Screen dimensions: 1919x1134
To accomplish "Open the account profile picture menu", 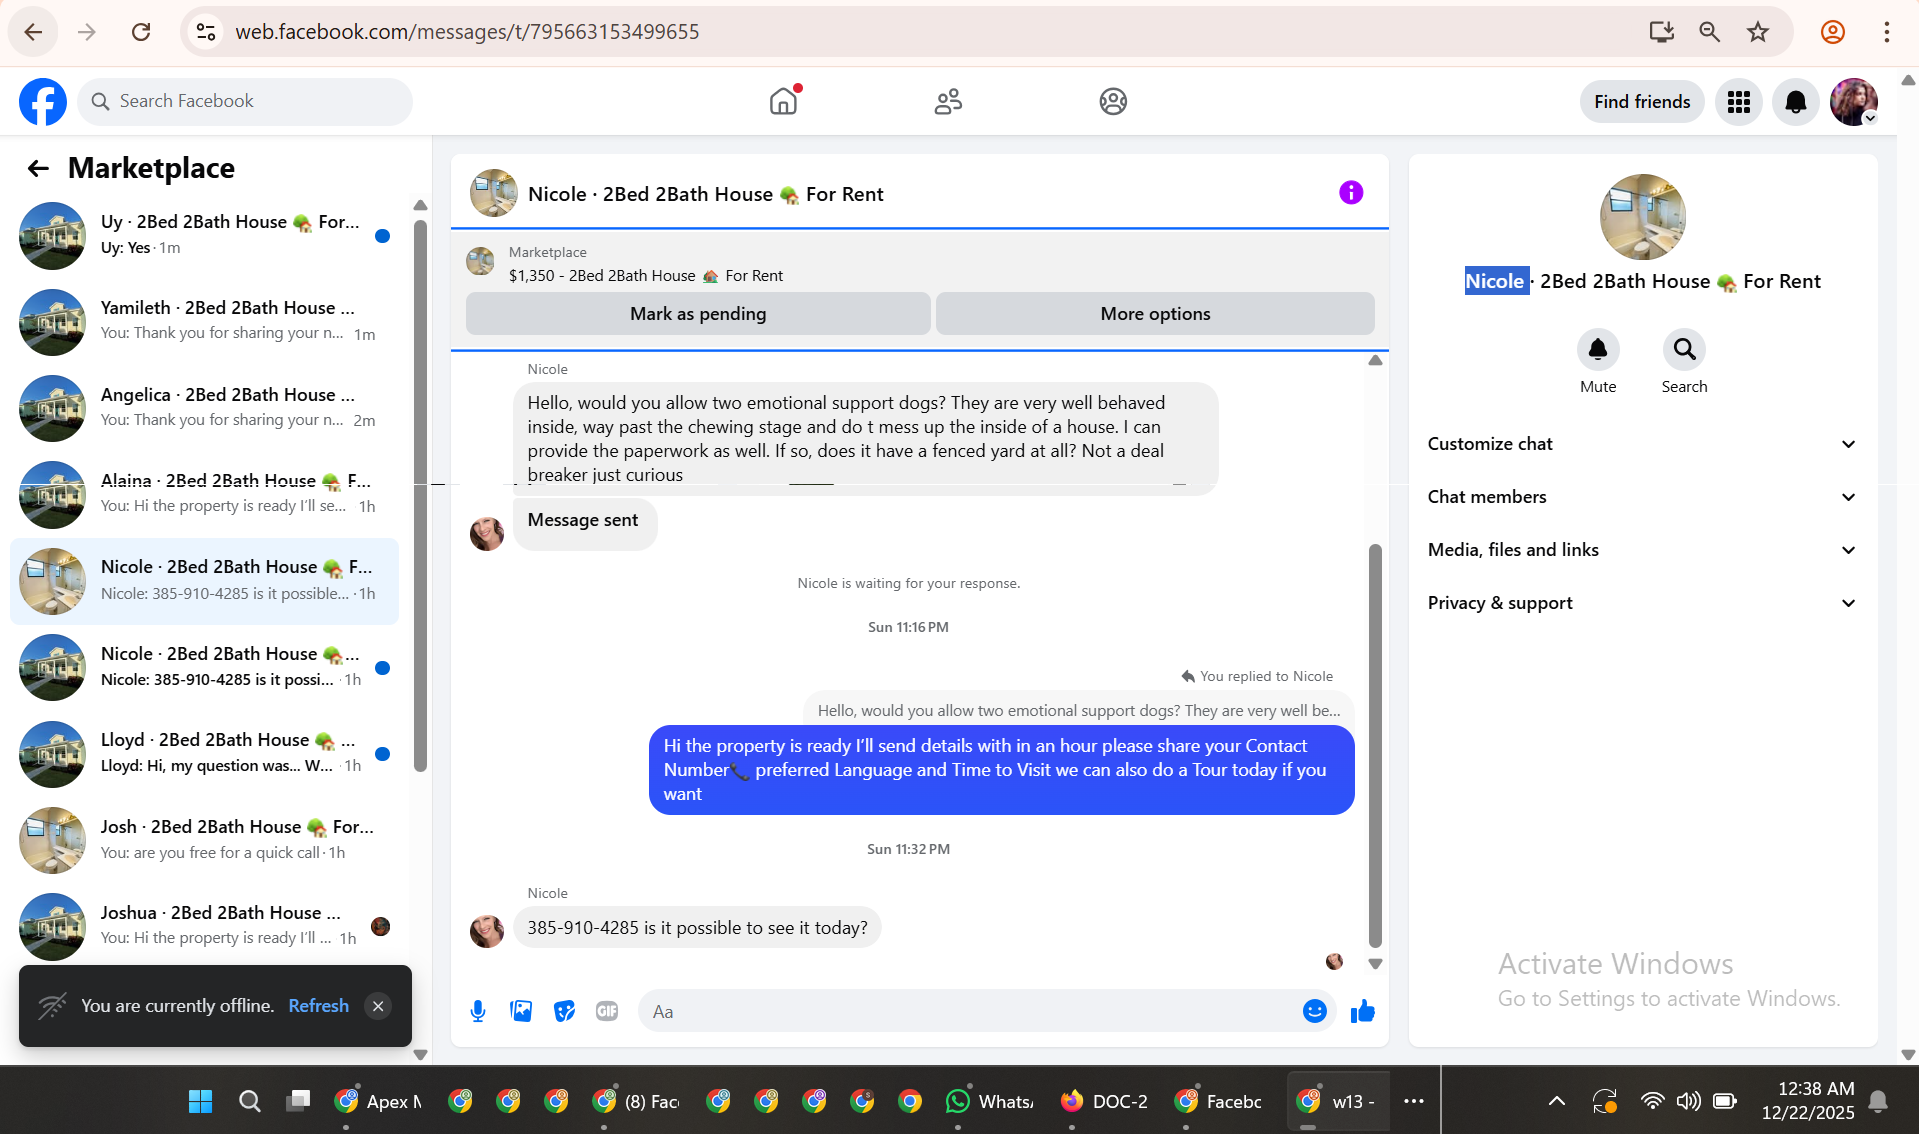I will tap(1854, 102).
